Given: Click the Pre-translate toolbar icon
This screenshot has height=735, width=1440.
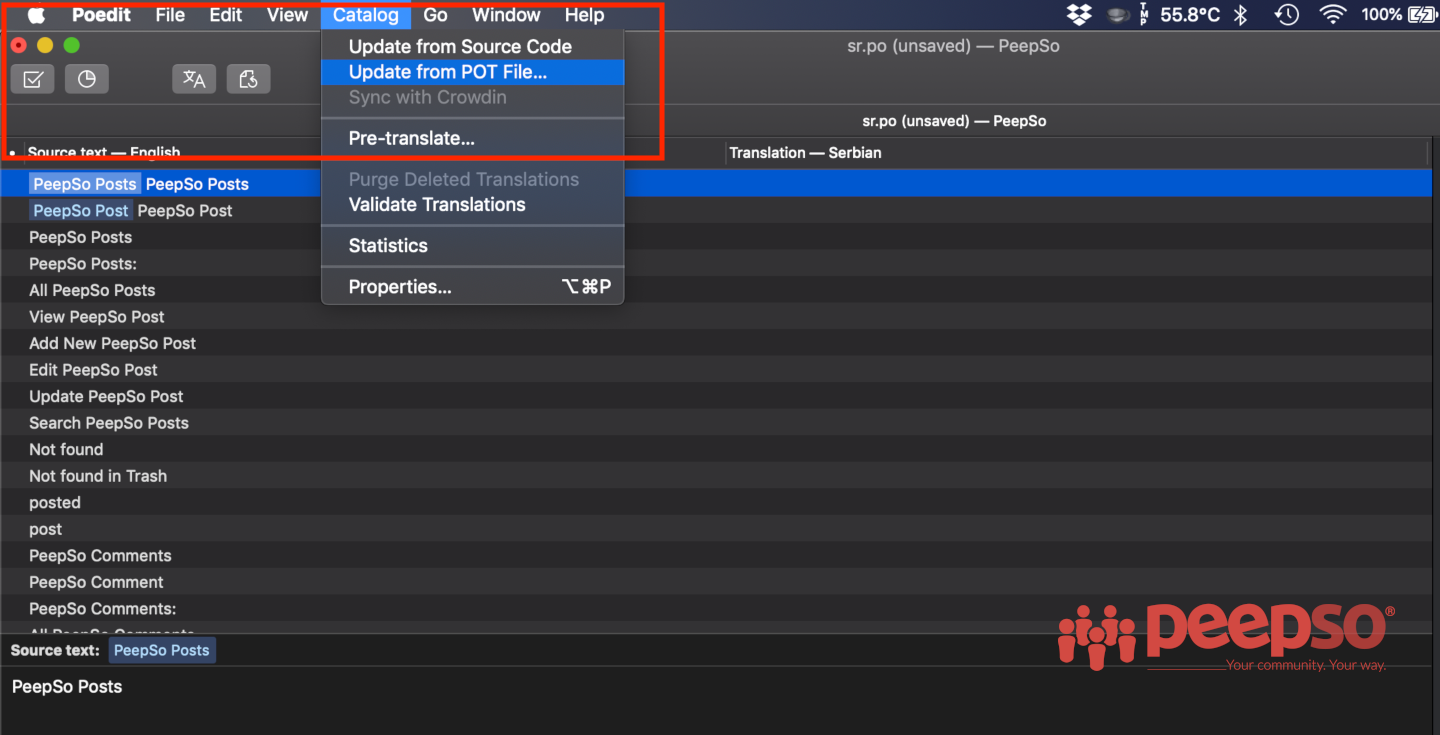Looking at the screenshot, I should [x=194, y=79].
